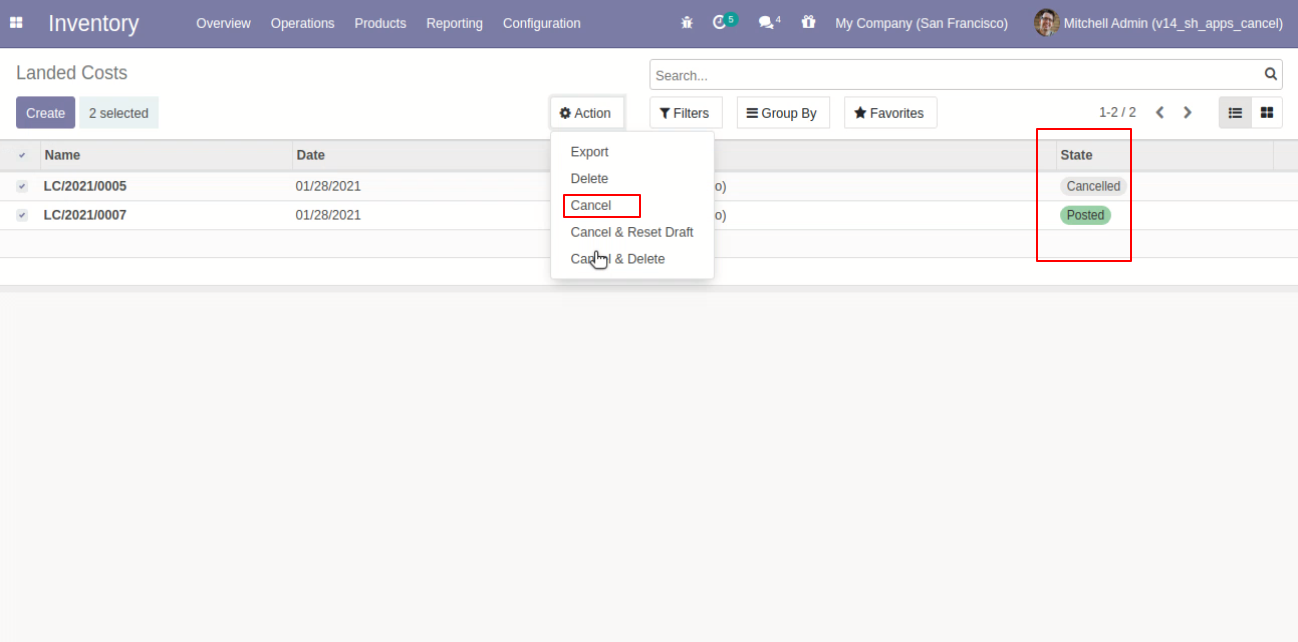Click the 1-2 / 2 pager counter
The width and height of the screenshot is (1298, 642).
(x=1117, y=113)
